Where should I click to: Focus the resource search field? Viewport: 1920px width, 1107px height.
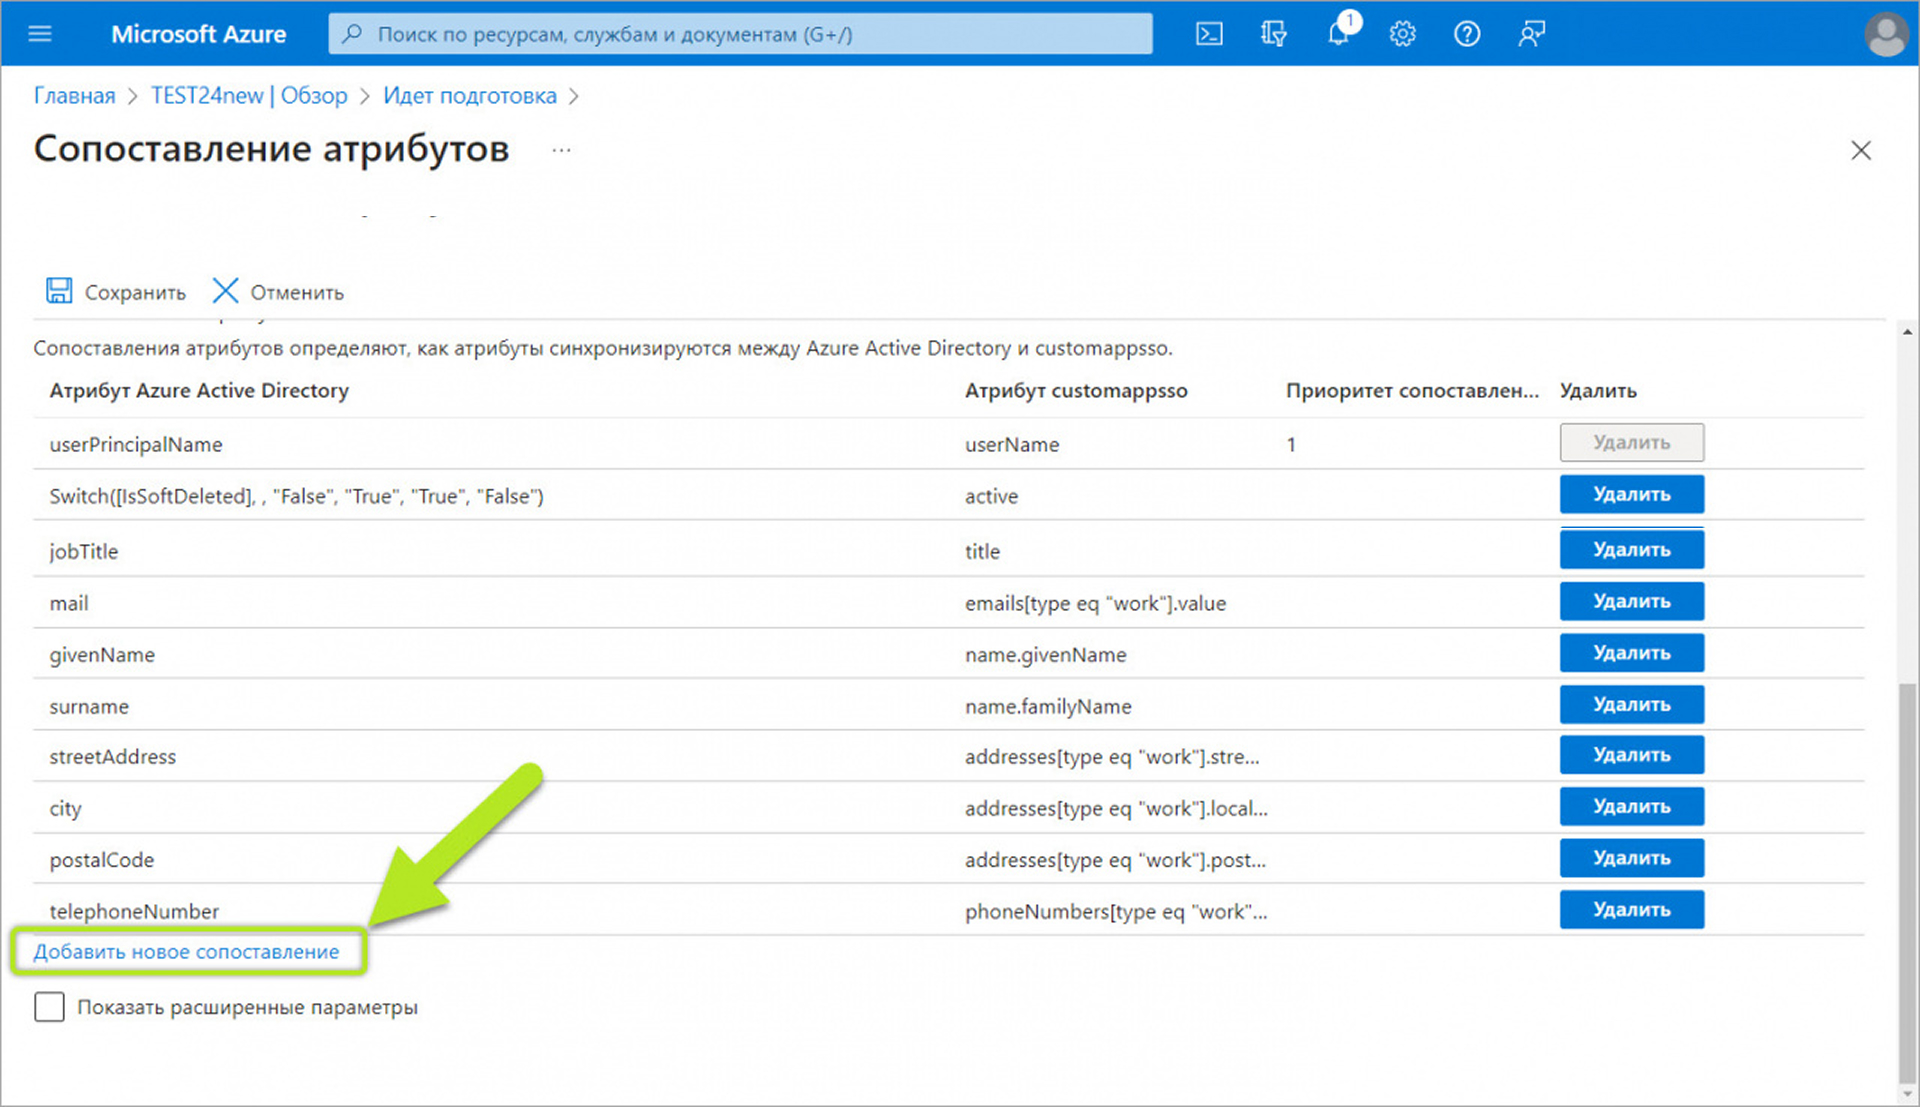[x=740, y=34]
